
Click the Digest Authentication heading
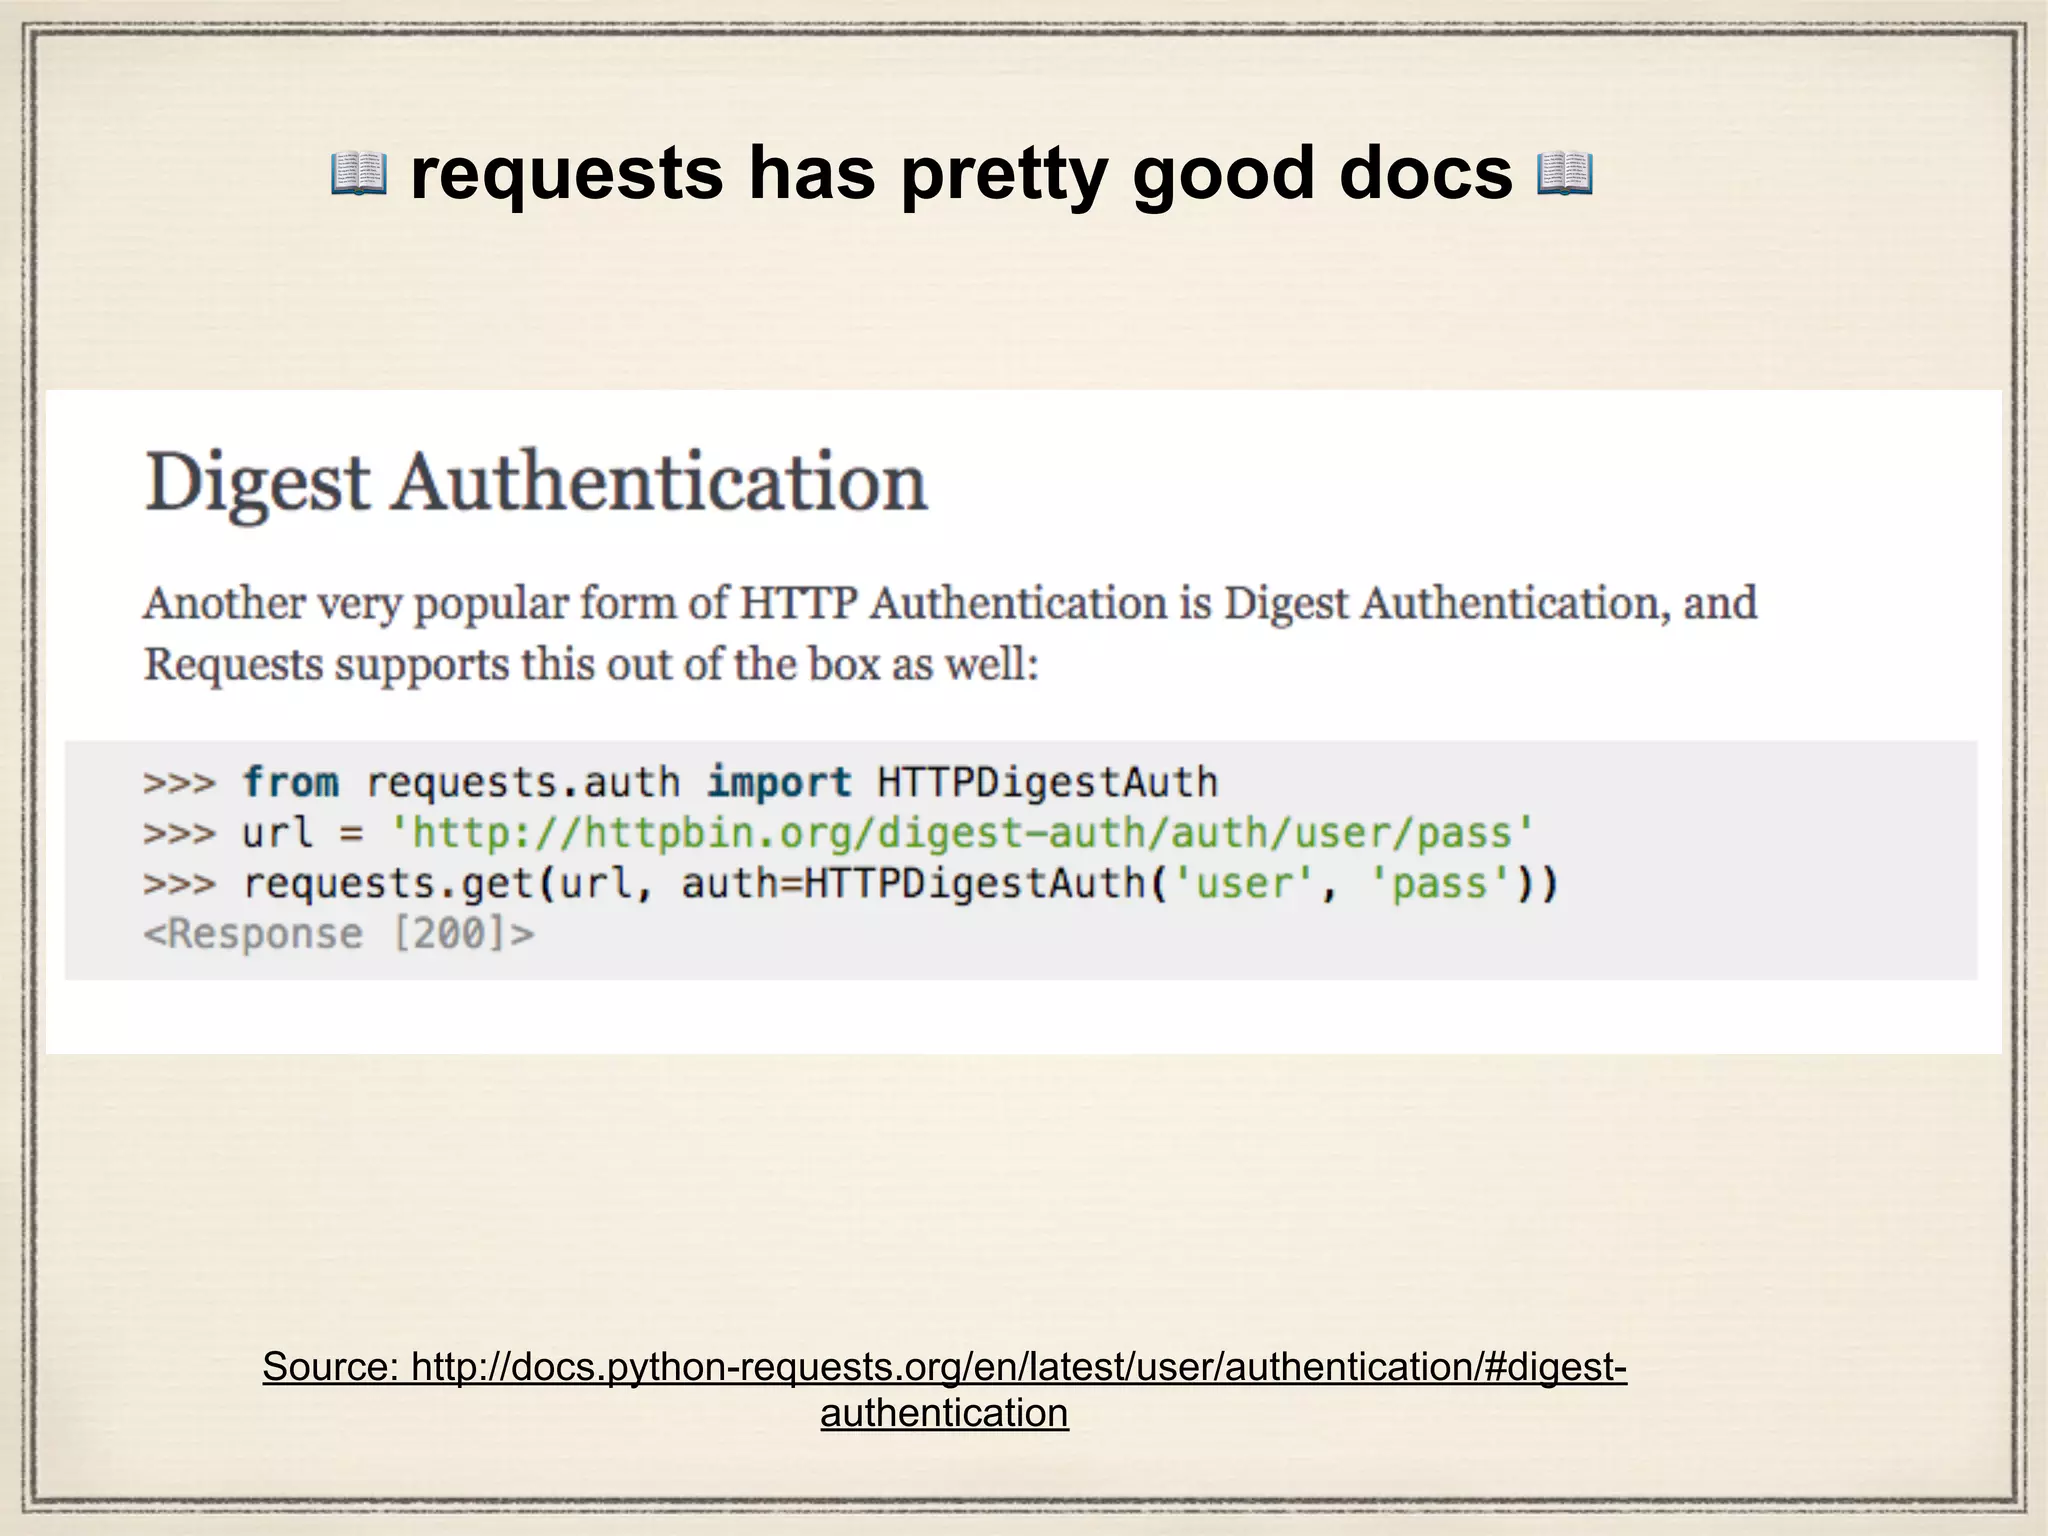[x=536, y=483]
